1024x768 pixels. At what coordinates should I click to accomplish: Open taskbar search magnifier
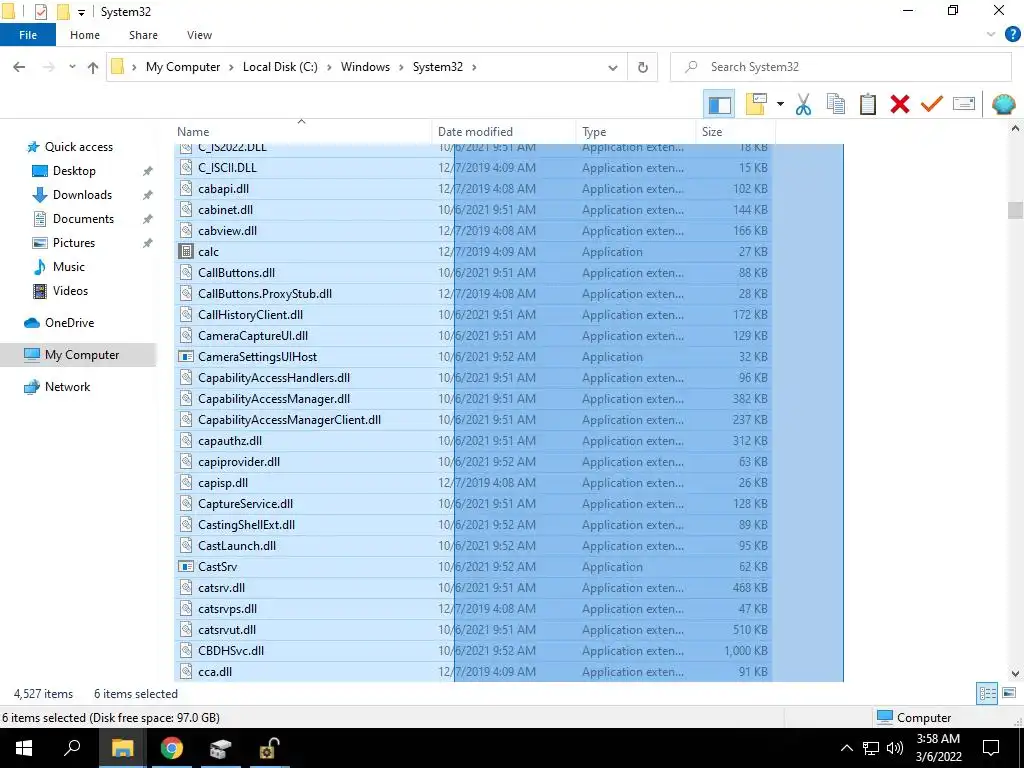72,748
